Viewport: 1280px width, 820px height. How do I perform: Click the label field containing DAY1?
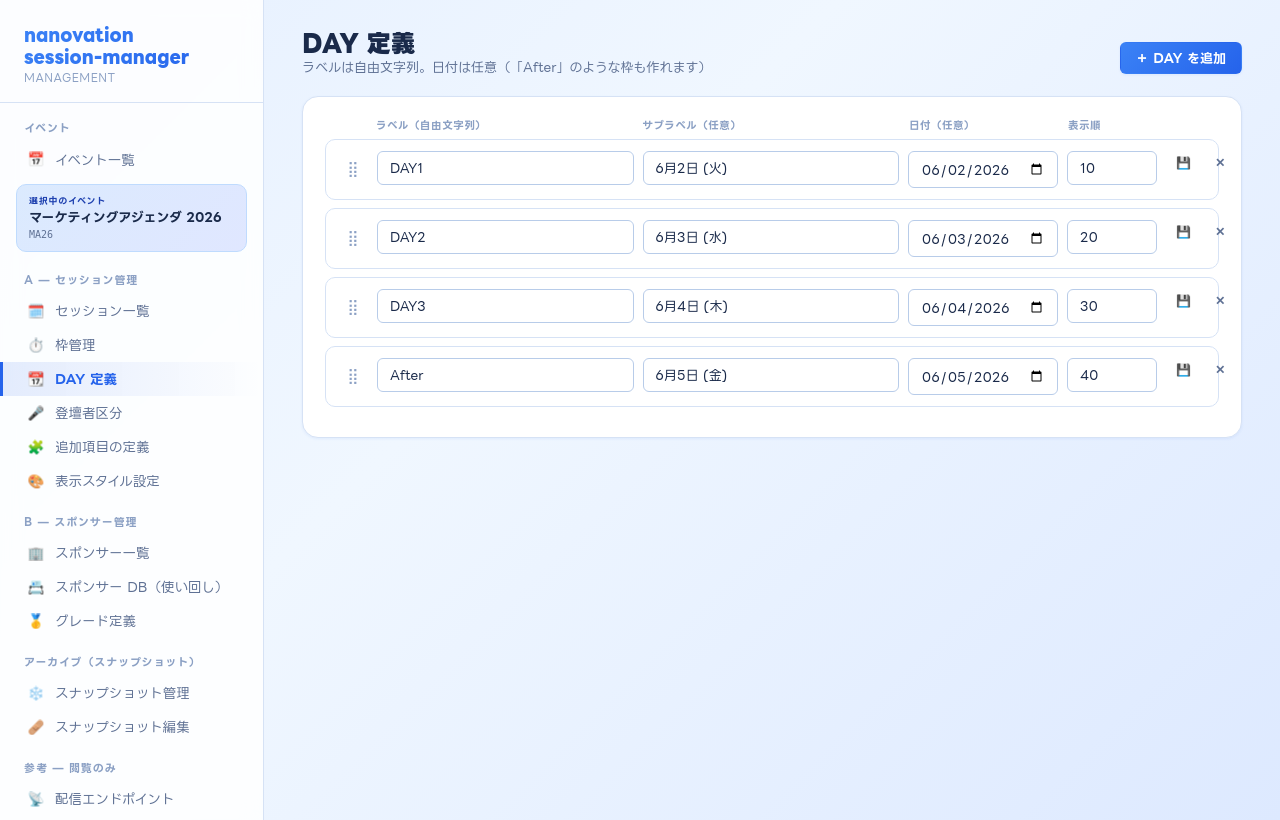[x=505, y=168]
